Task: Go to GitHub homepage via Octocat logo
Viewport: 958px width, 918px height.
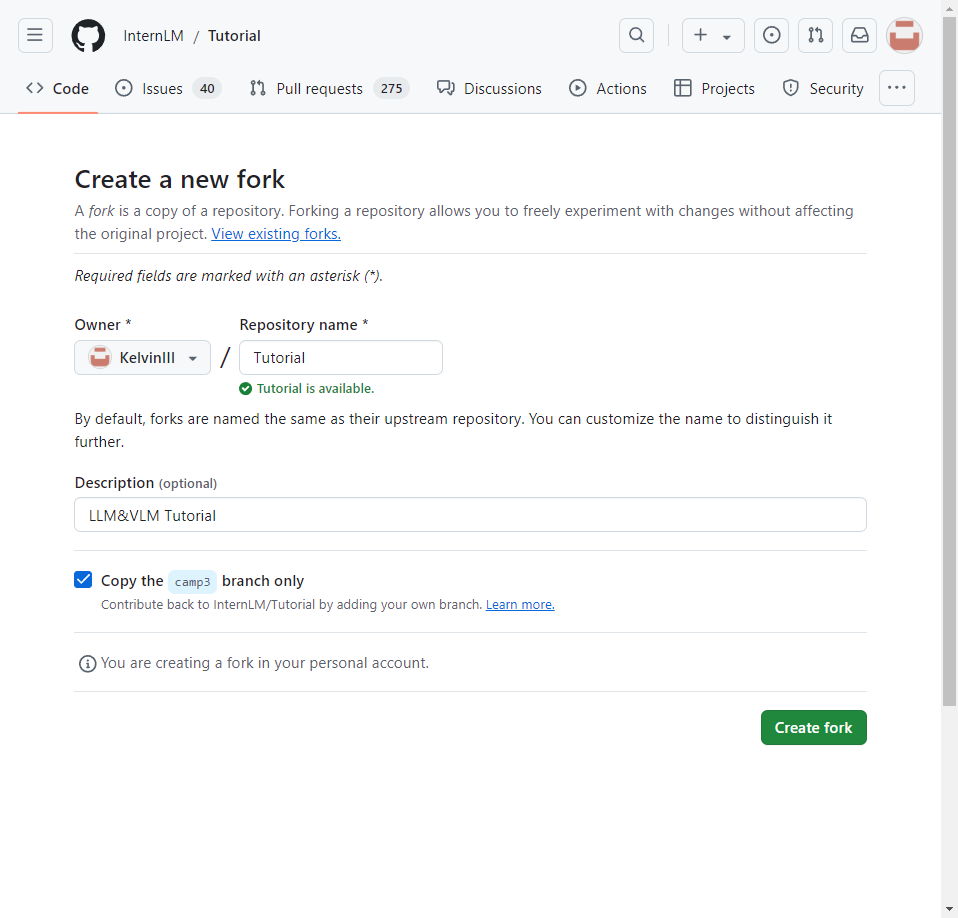Action: coord(88,35)
